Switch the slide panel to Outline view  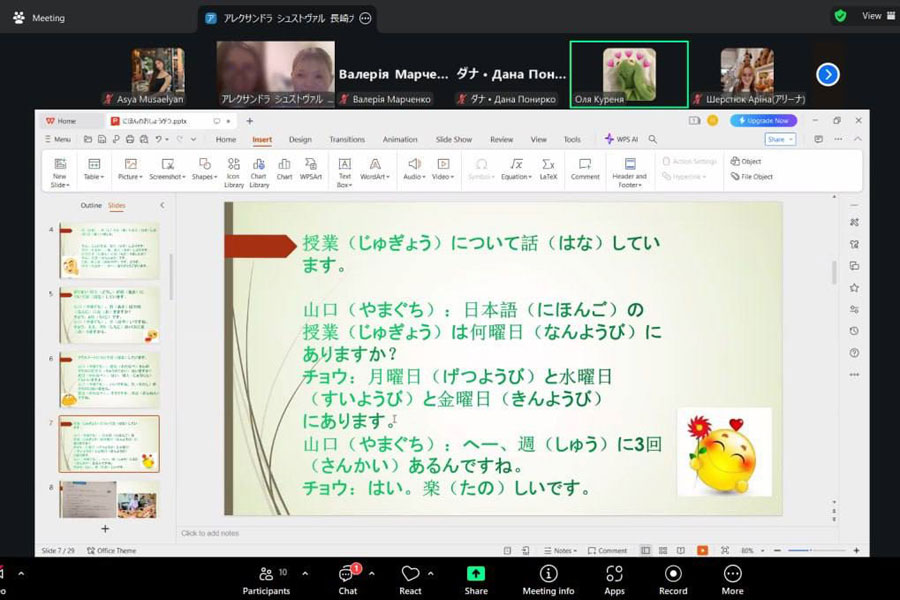91,206
